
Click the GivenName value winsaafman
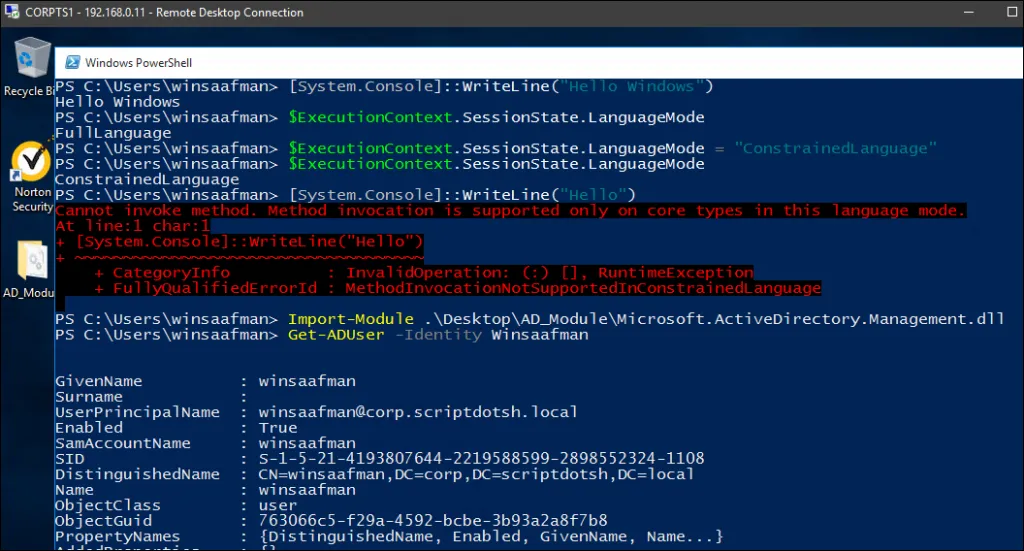click(x=307, y=381)
